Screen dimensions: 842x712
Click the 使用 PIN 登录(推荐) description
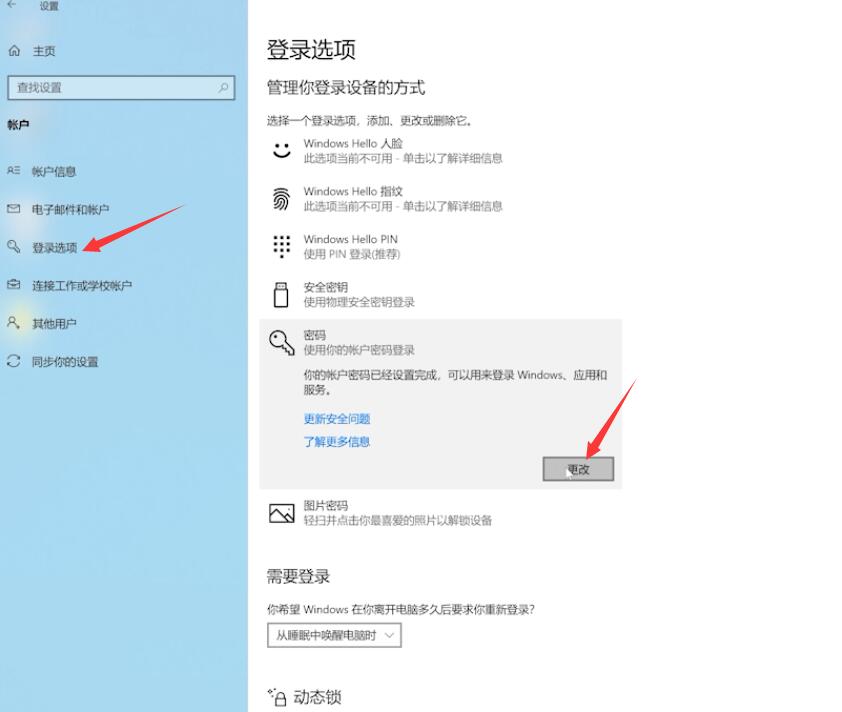352,254
